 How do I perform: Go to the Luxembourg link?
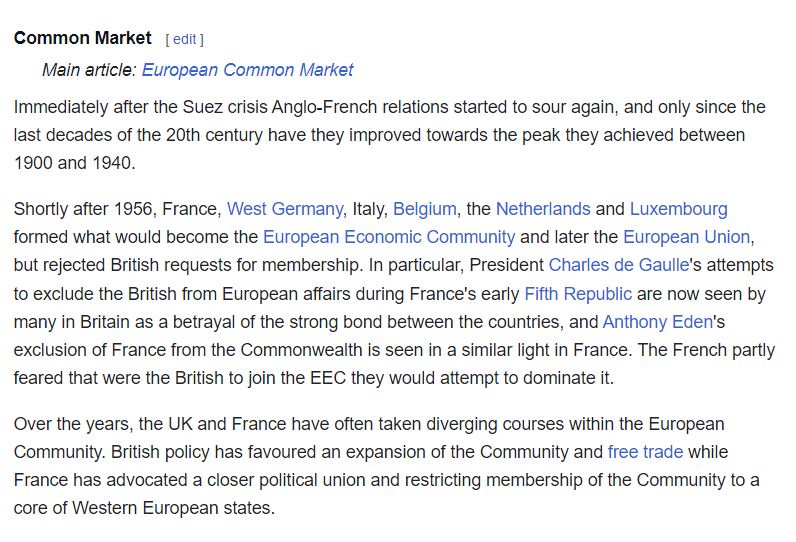[x=679, y=209]
